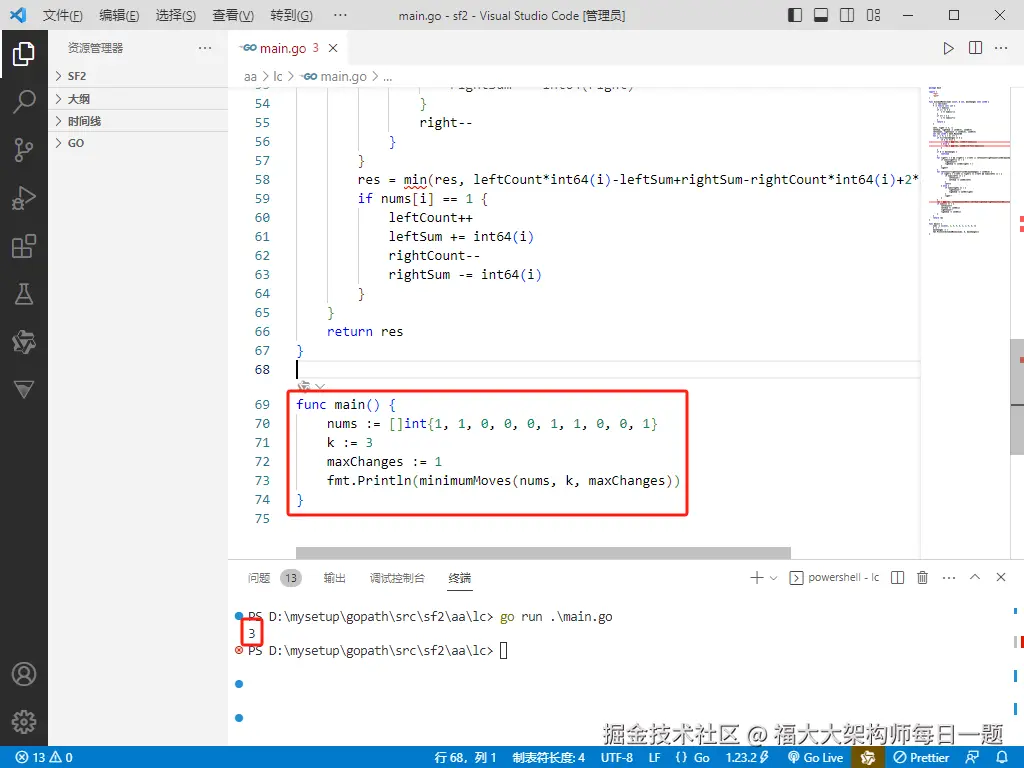Click colored extension icon left of Prettier
Screen dimensions: 1024x768
(868, 758)
